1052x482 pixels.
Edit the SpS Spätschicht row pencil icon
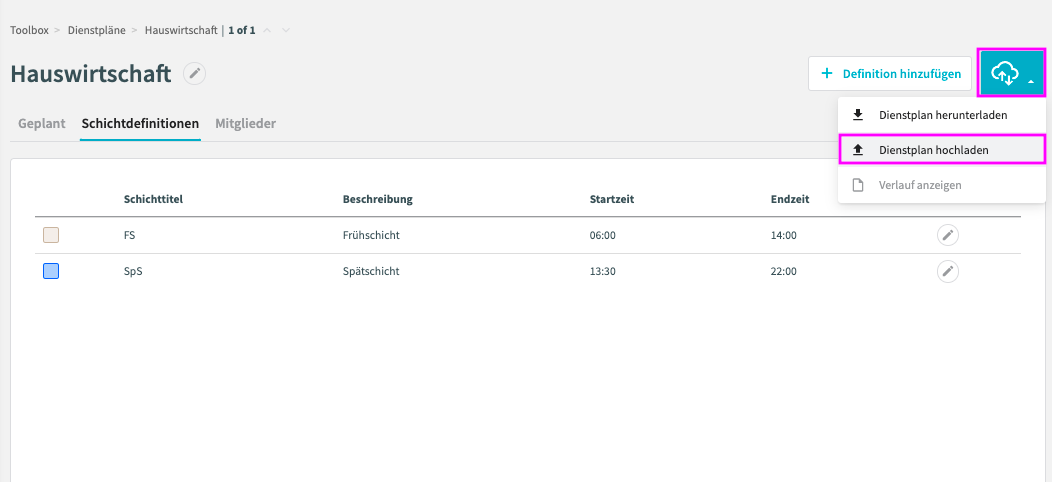tap(947, 271)
